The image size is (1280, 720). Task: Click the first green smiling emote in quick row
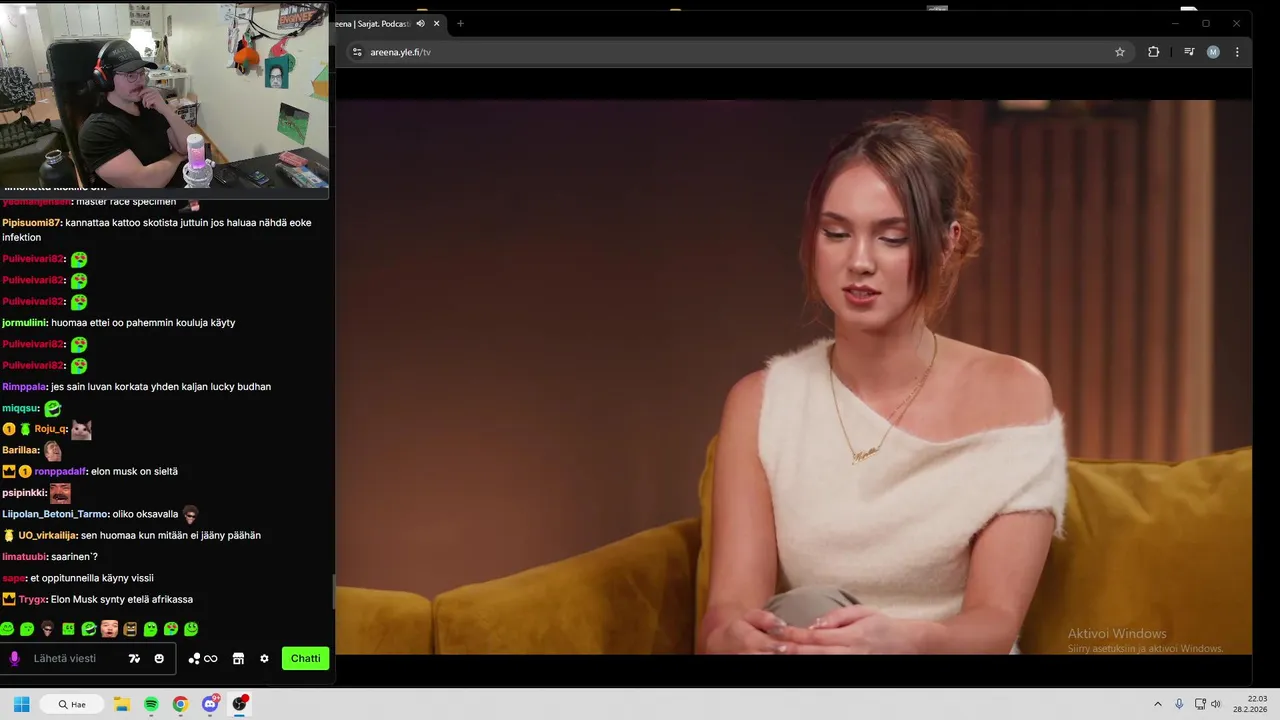click(x=7, y=629)
